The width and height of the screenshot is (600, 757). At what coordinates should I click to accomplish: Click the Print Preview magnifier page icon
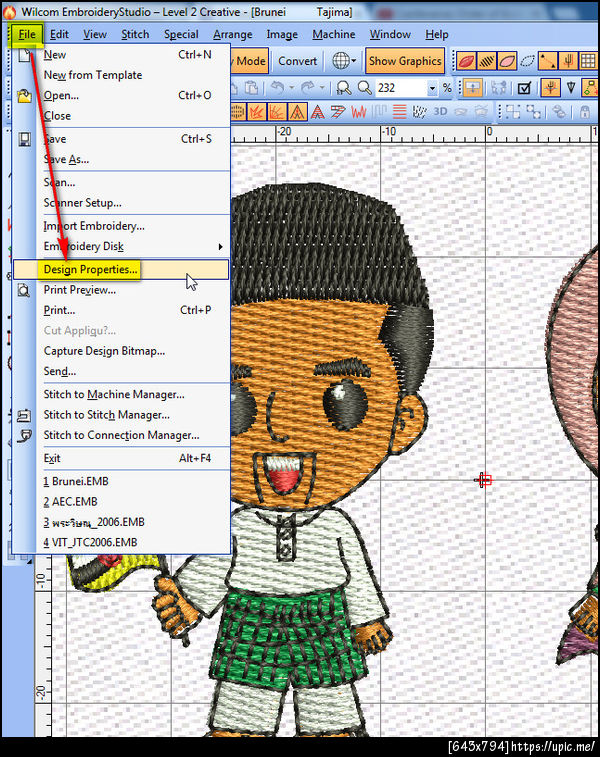pos(24,290)
